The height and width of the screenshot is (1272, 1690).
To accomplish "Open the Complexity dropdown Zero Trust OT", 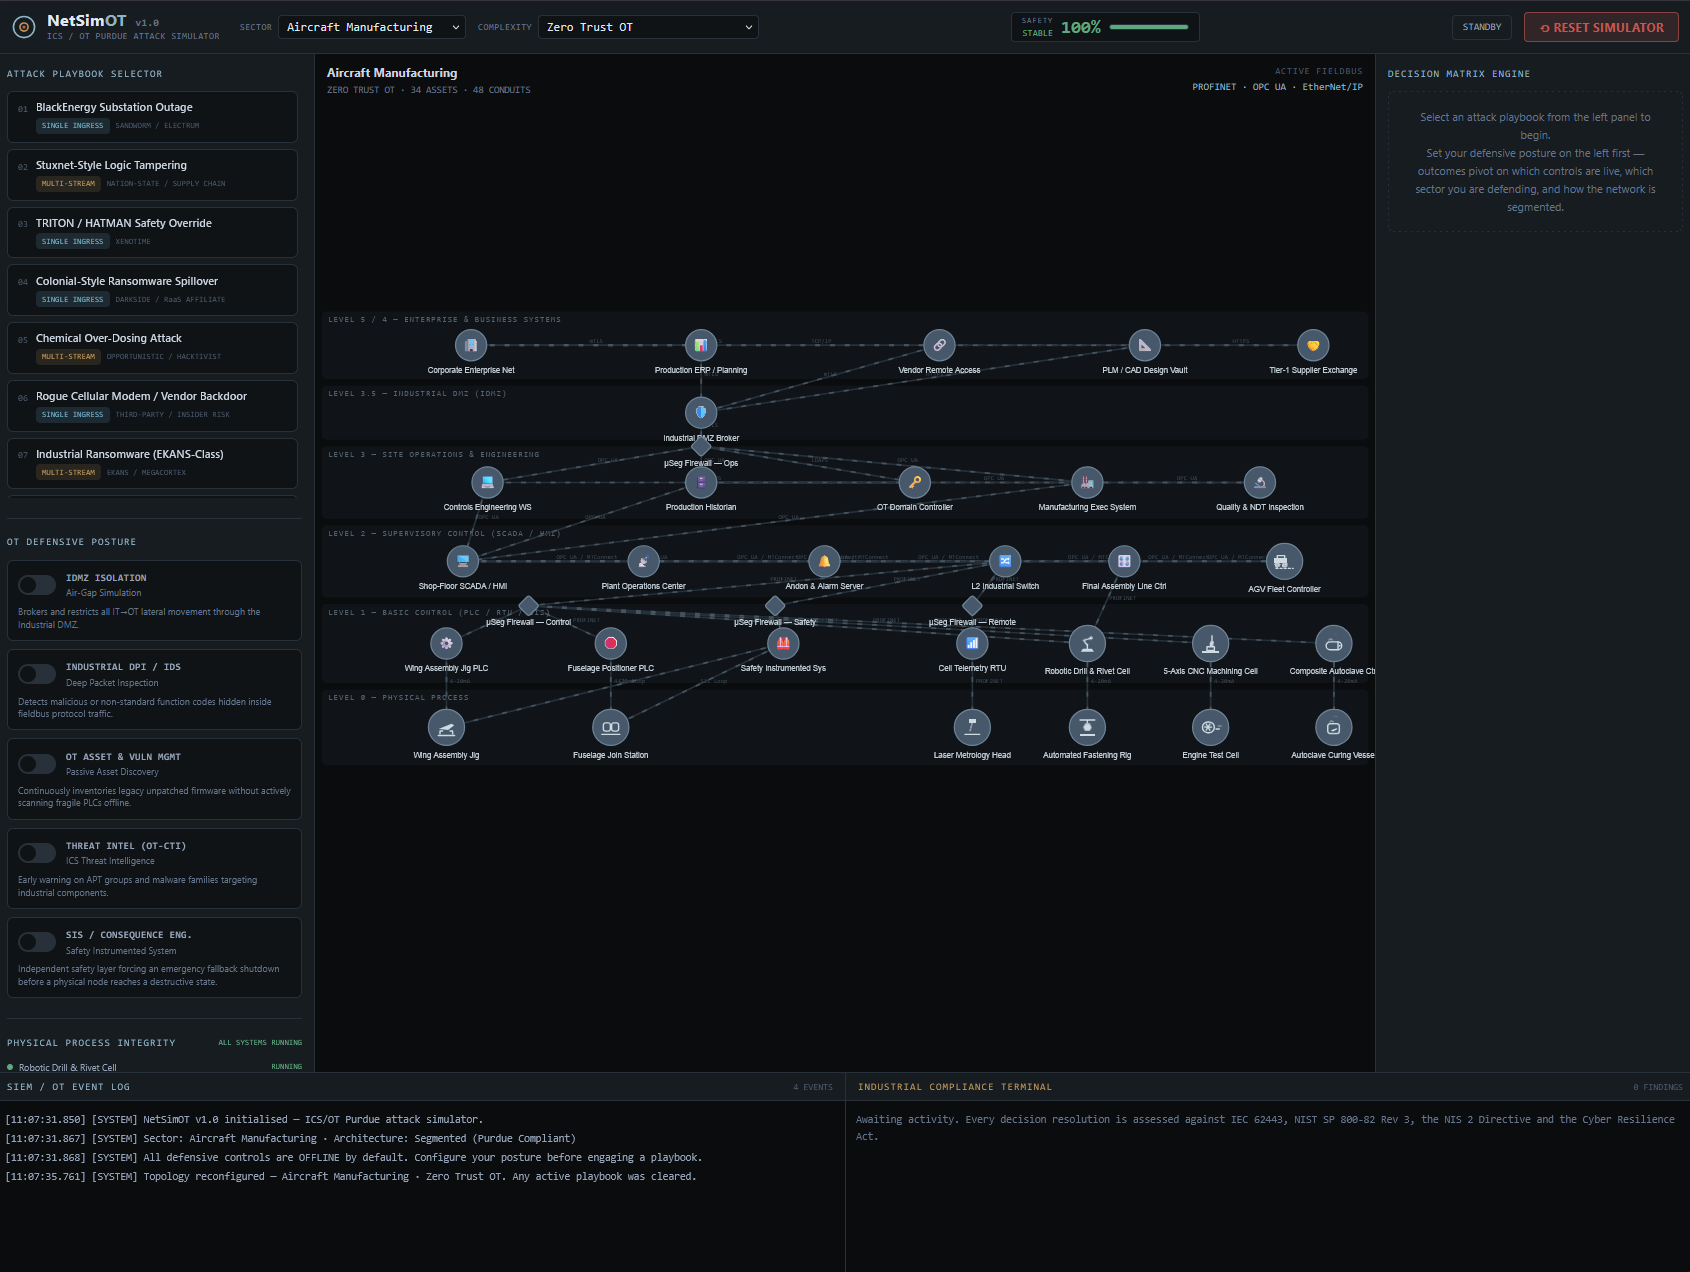I will (x=648, y=27).
